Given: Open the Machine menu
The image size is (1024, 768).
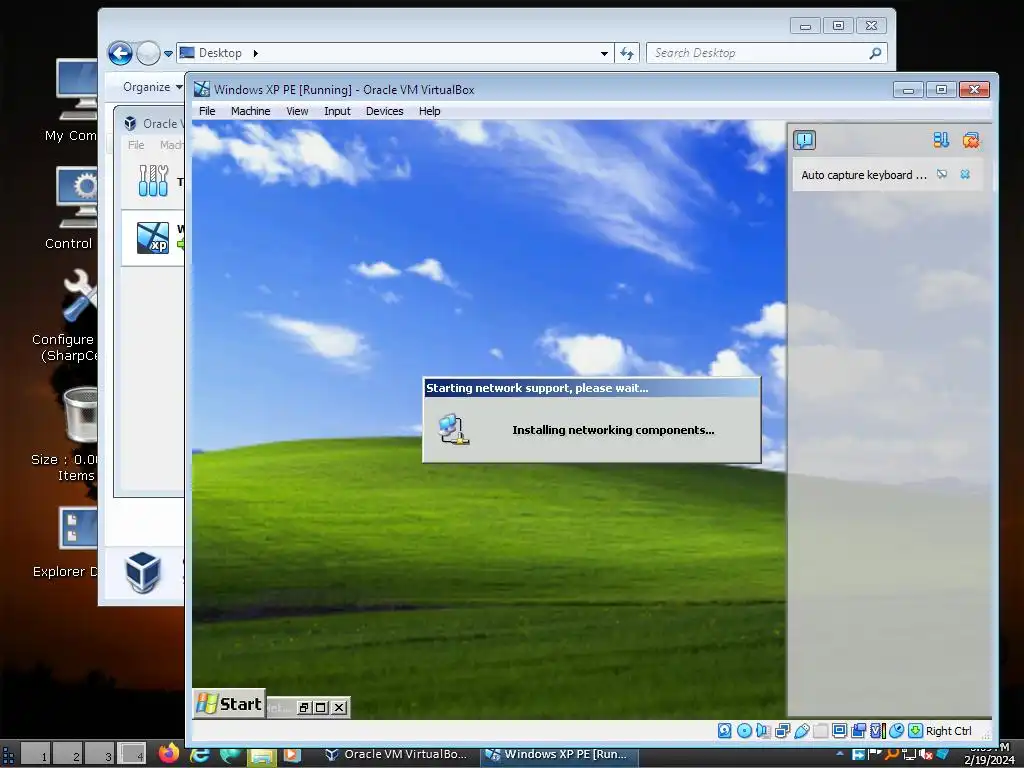Looking at the screenshot, I should [250, 111].
